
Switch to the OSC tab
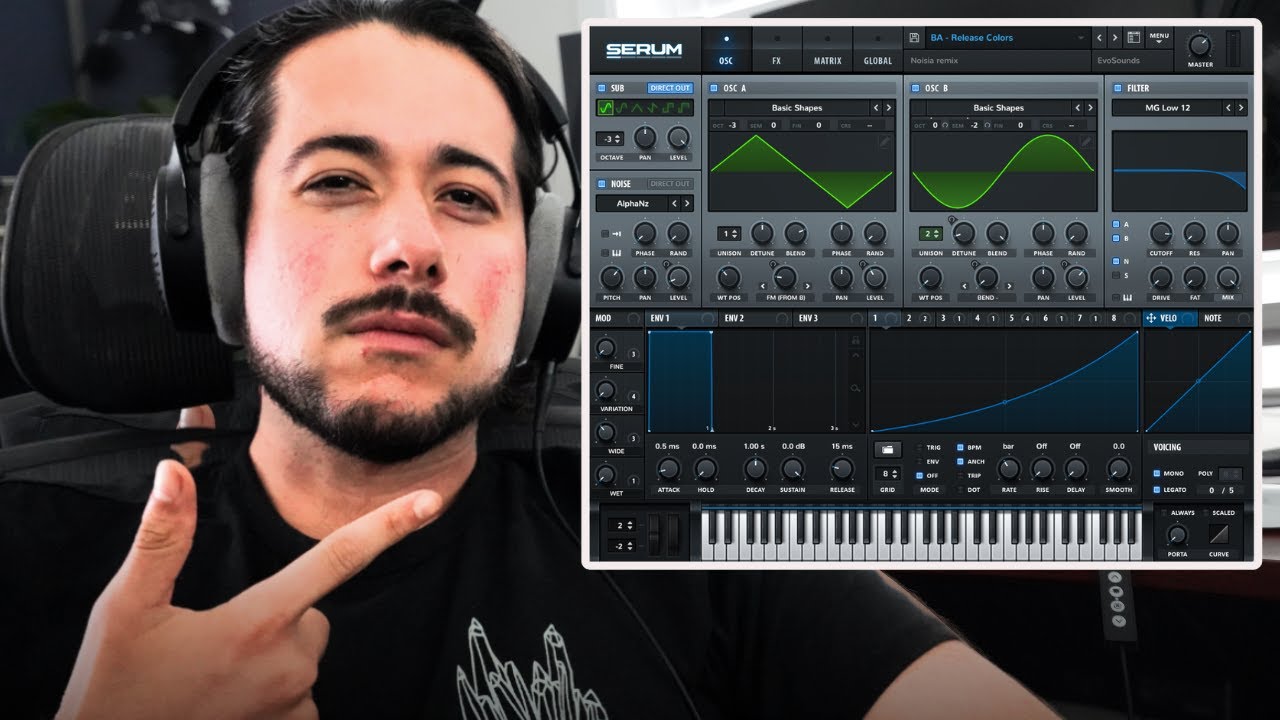point(726,51)
